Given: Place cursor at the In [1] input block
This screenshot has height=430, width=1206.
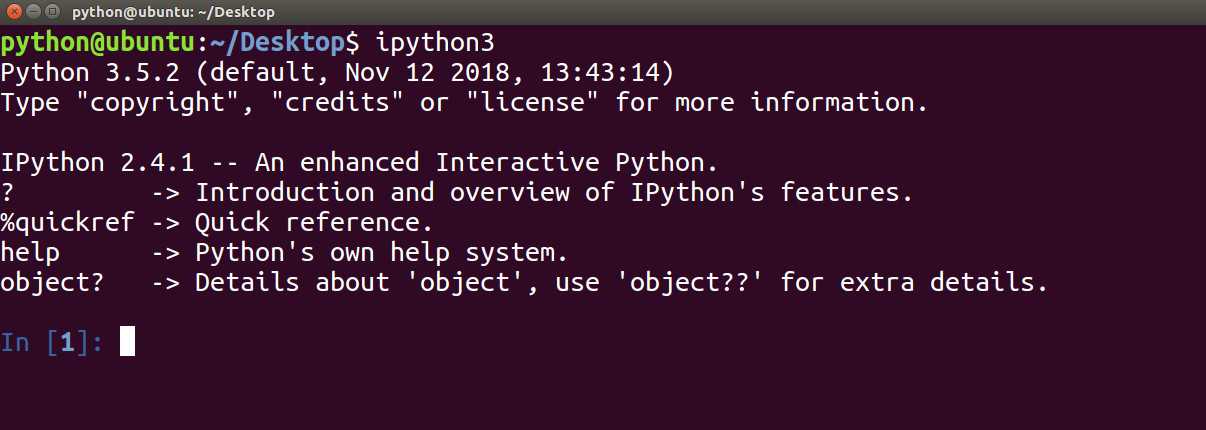Looking at the screenshot, I should point(128,342).
